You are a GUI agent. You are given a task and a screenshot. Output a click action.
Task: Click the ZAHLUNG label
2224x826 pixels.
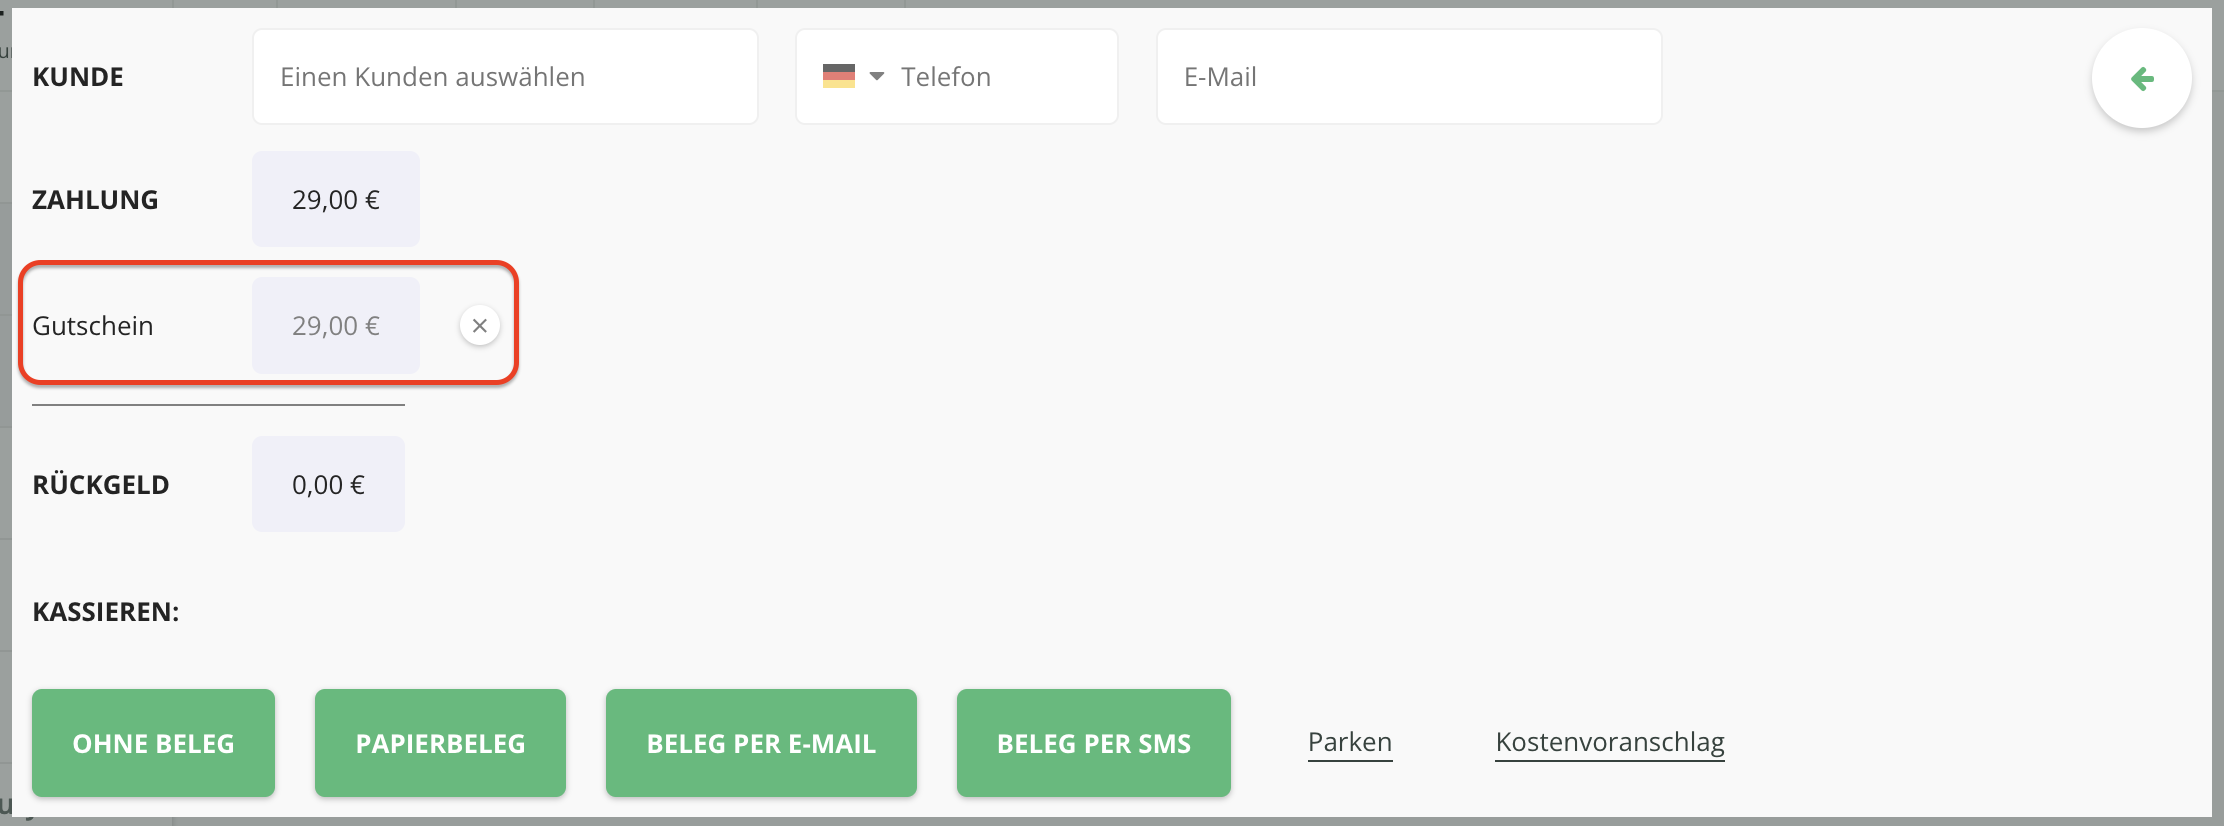pos(95,200)
